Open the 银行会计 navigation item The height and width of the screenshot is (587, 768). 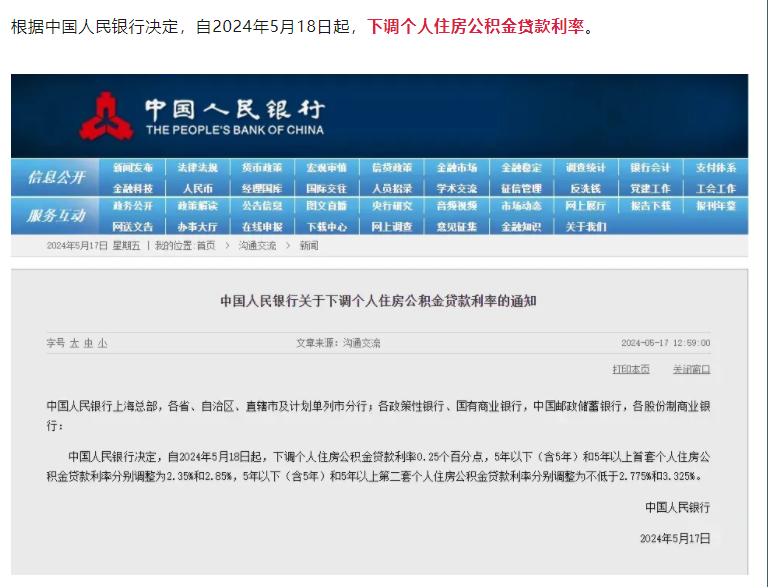pos(650,168)
